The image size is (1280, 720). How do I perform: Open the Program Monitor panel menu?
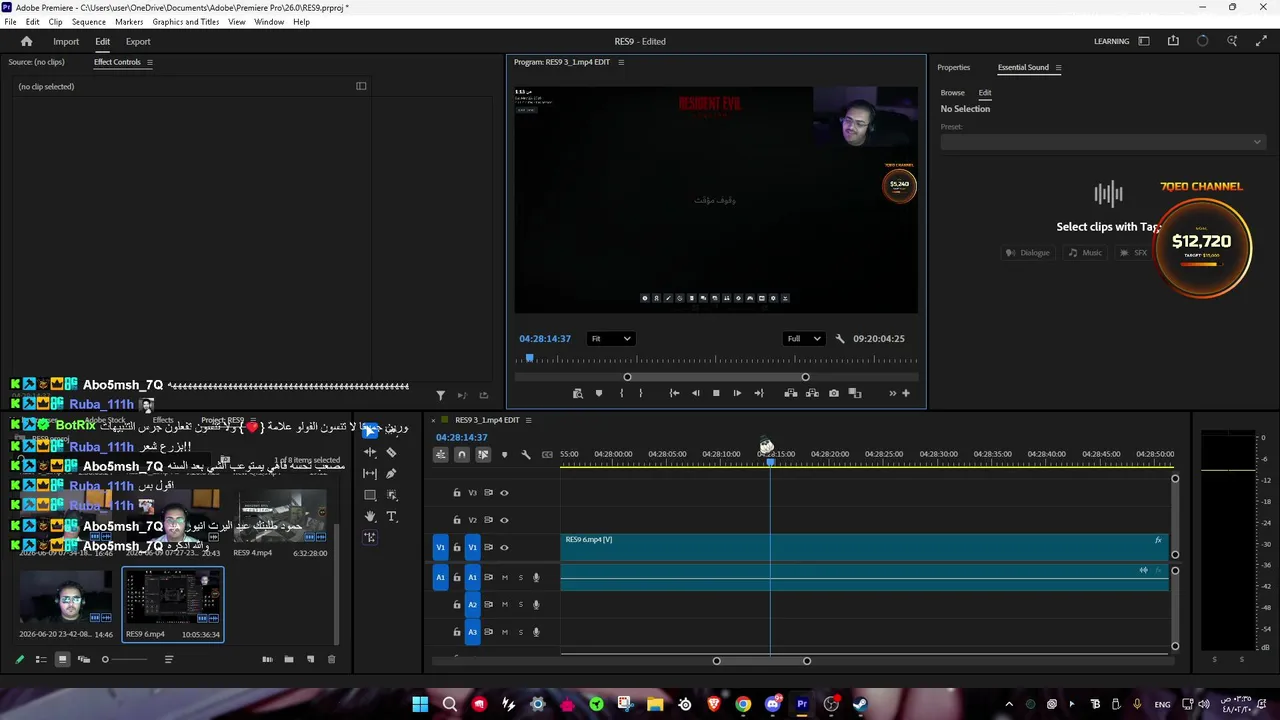pyautogui.click(x=621, y=62)
